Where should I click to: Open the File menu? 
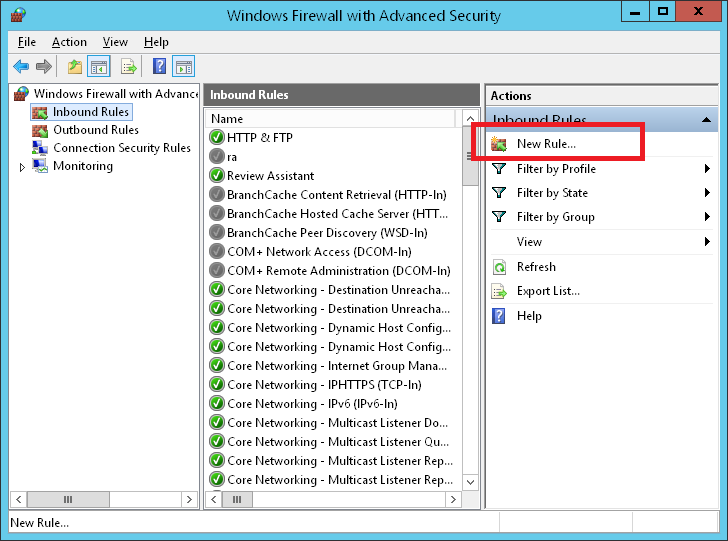click(26, 42)
